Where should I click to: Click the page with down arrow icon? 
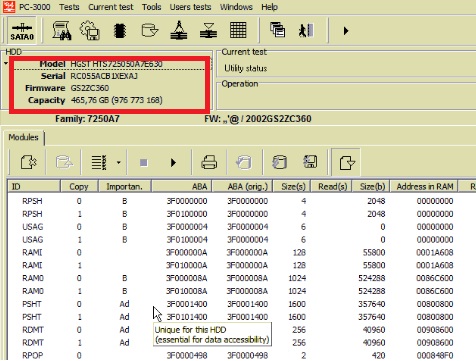346,163
